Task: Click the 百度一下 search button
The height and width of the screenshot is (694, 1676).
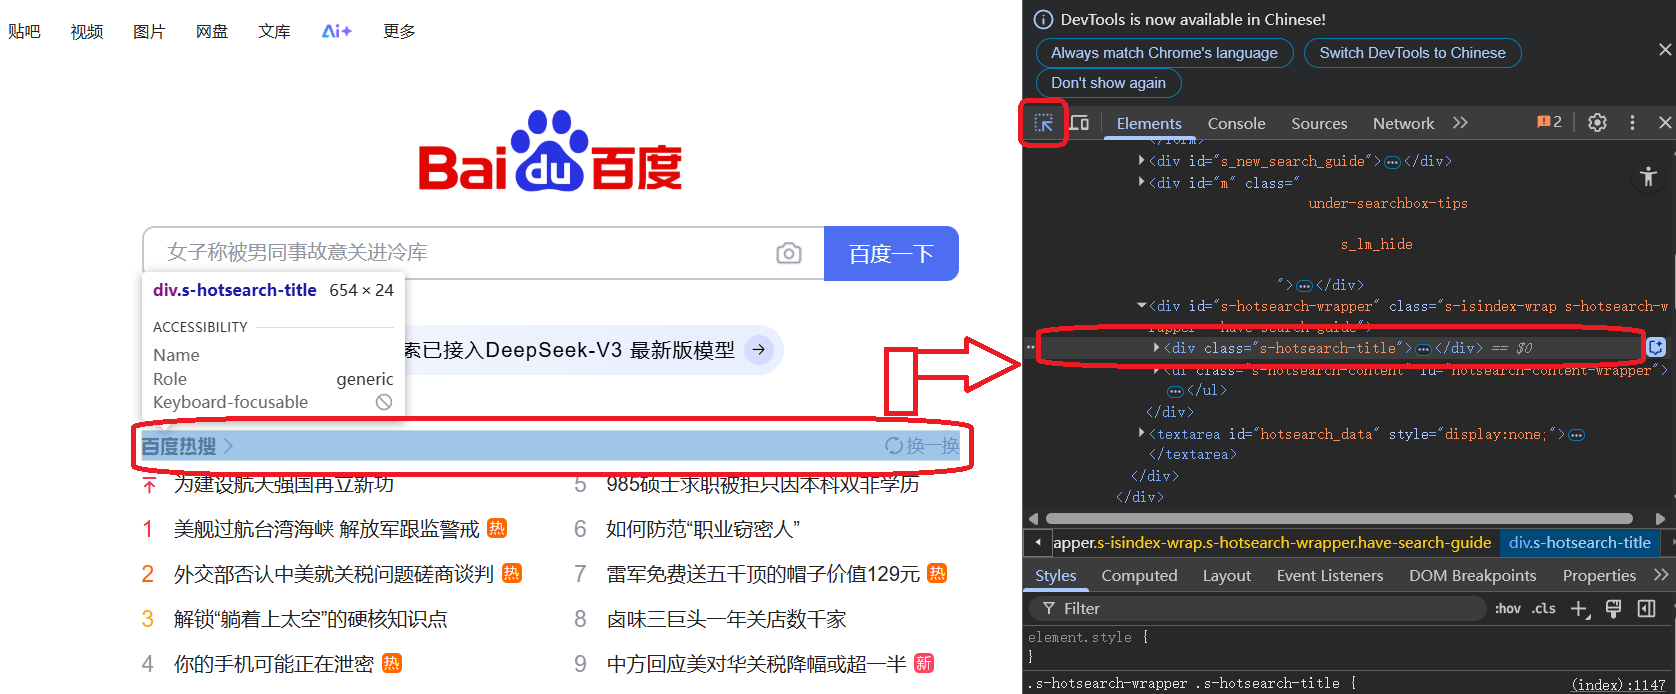Action: [x=891, y=254]
